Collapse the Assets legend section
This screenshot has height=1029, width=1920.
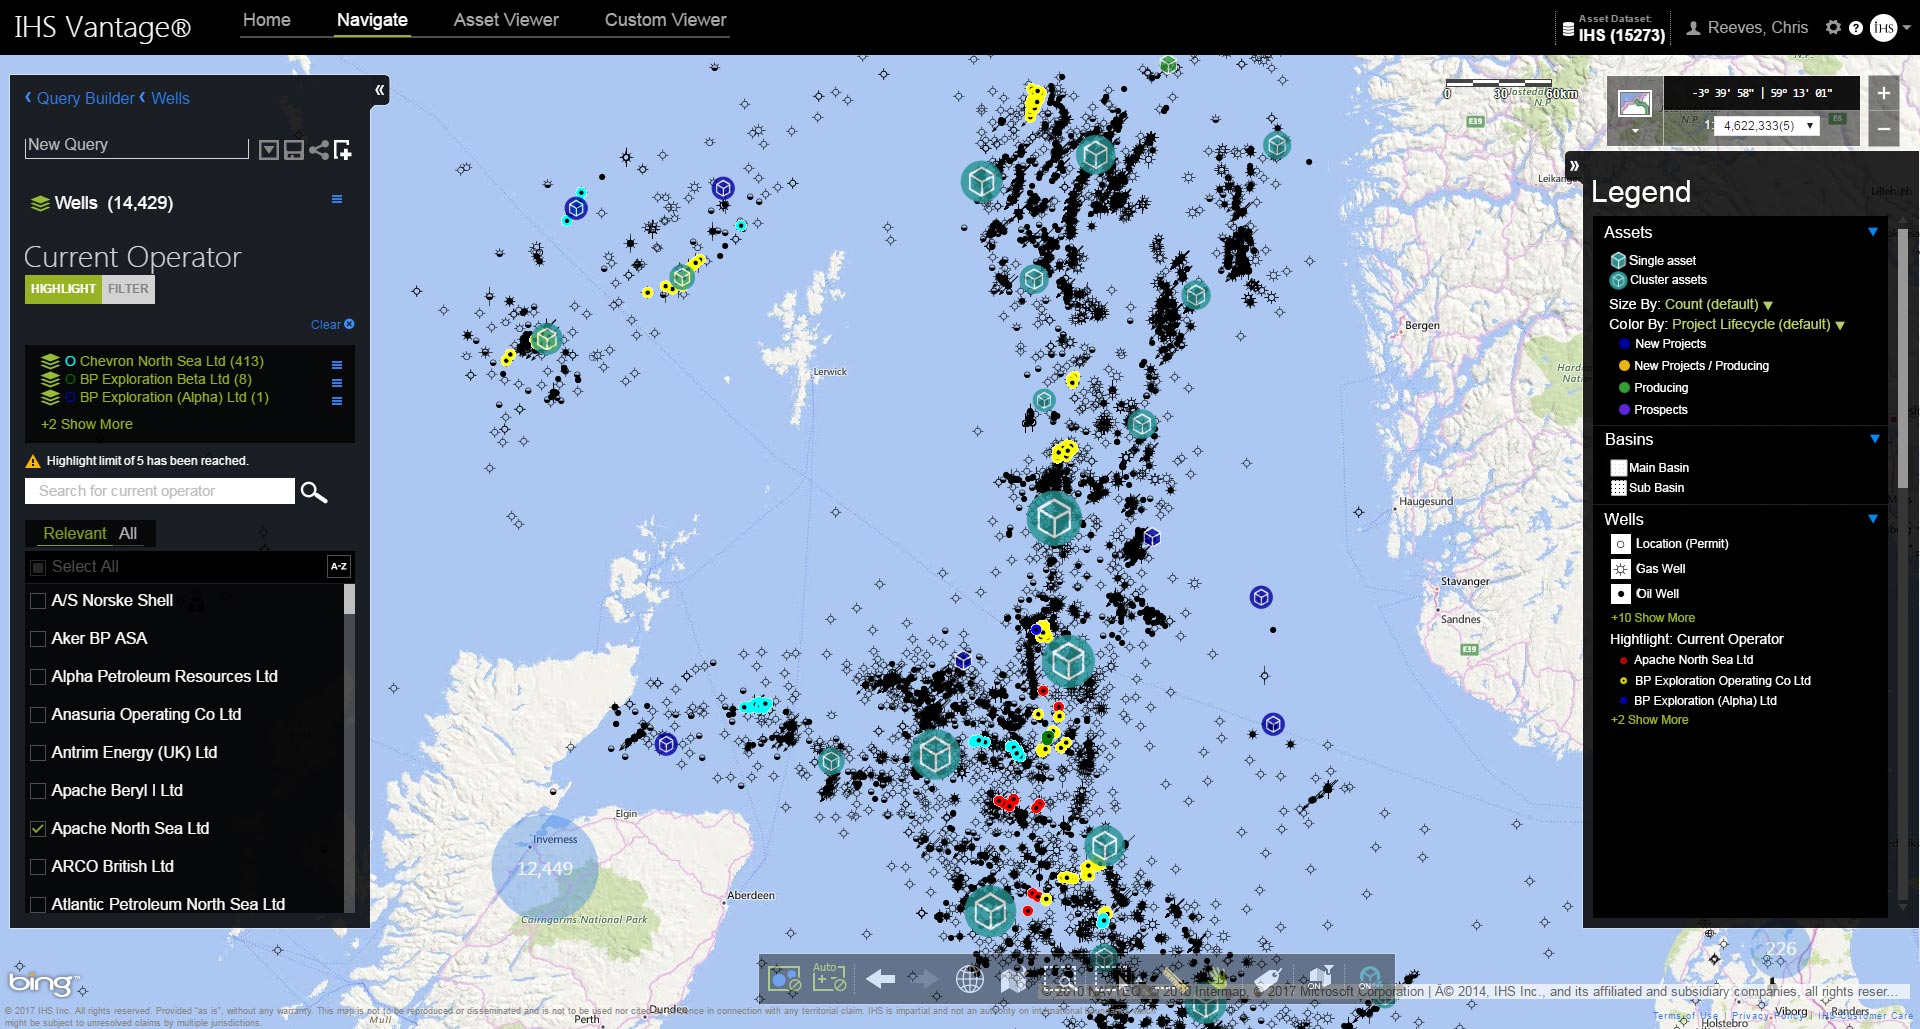coord(1873,232)
